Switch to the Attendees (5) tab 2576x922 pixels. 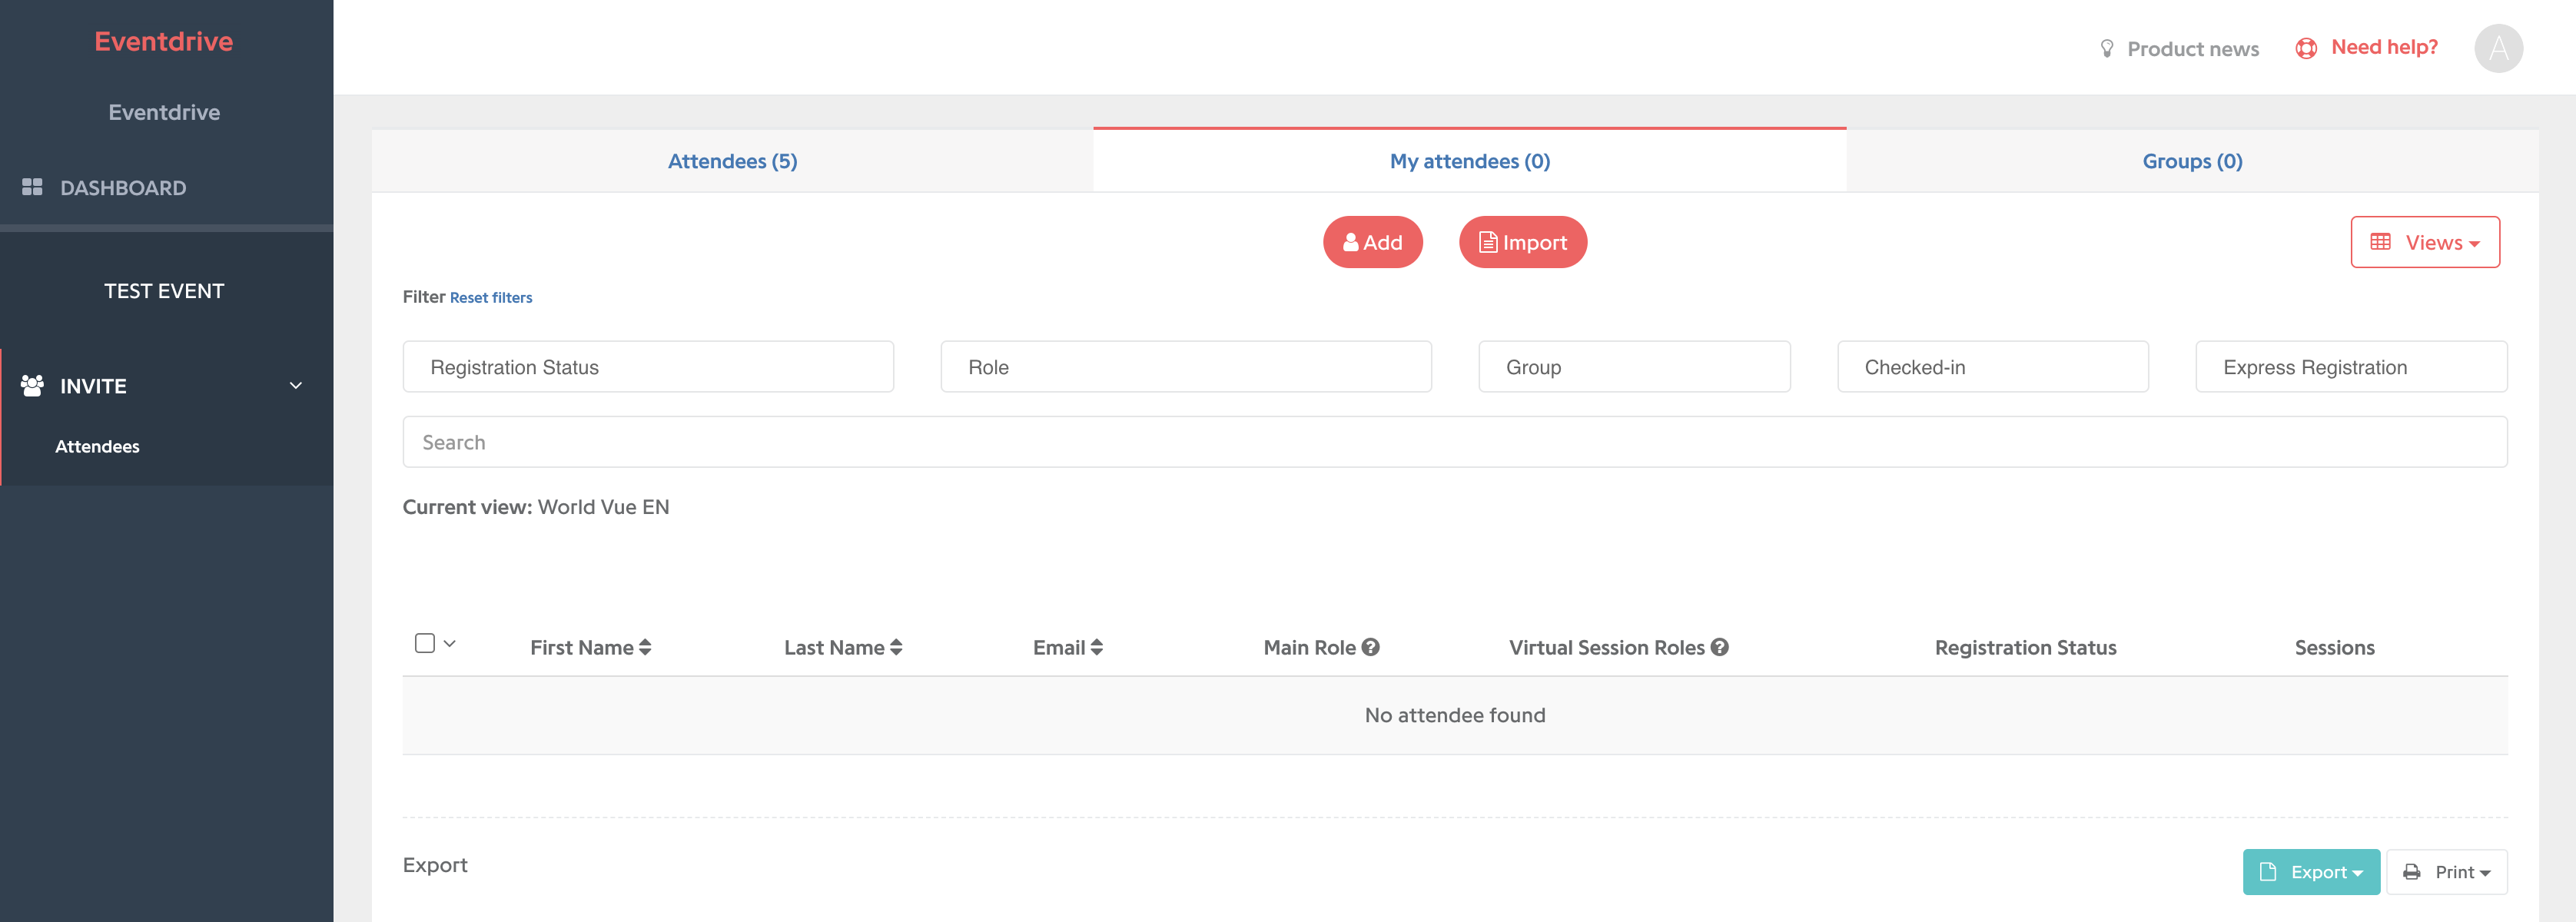[x=732, y=161]
